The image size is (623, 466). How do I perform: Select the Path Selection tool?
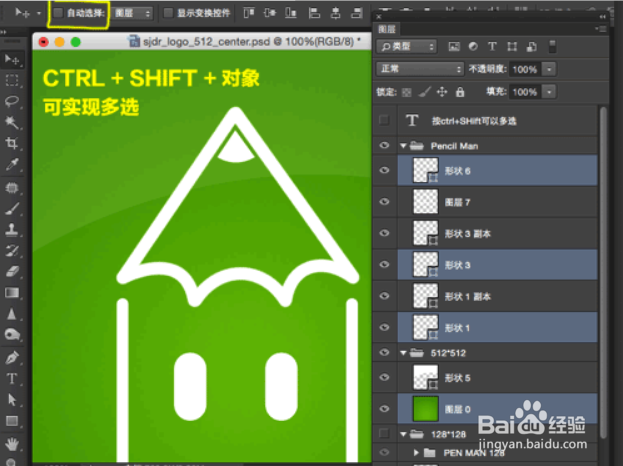click(x=12, y=399)
